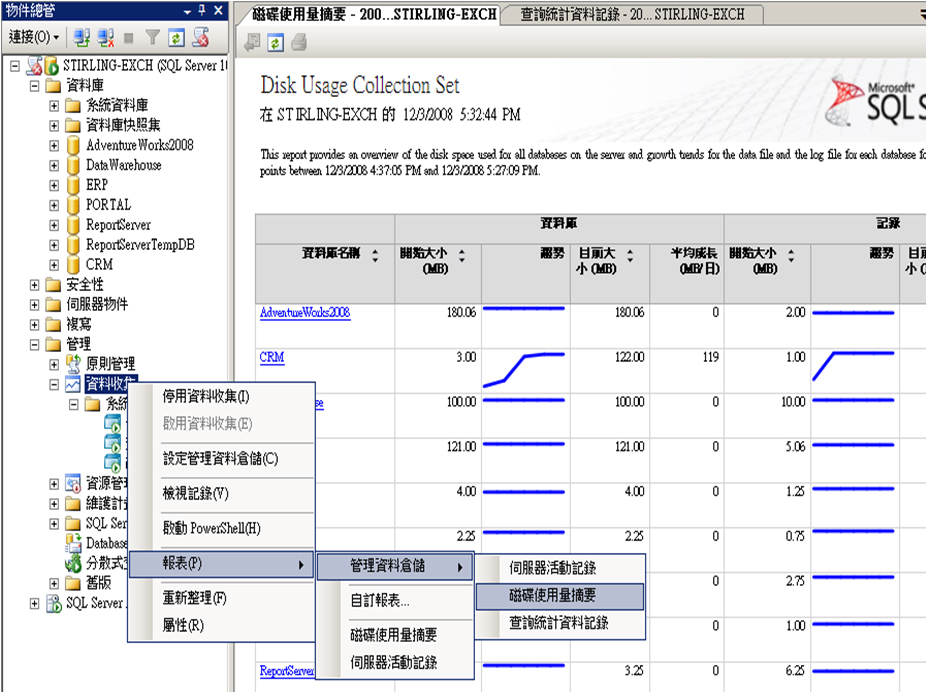Viewport: 927px width, 693px height.
Task: Click the refresh icon in Object Explorer toolbar
Action: point(176,38)
